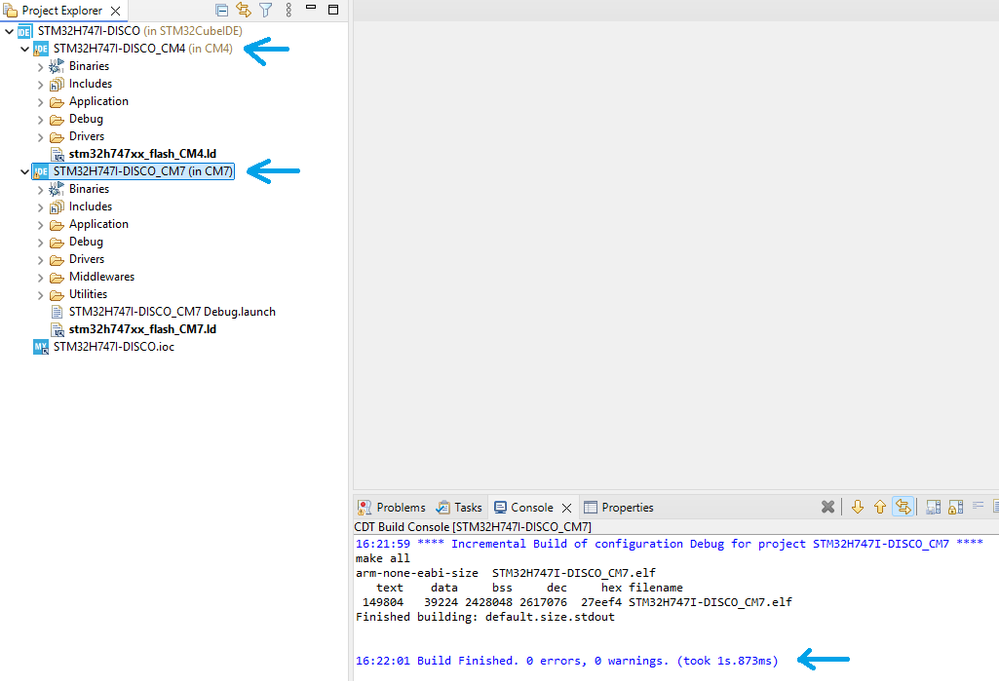Switch to the Tasks tab

coord(459,507)
